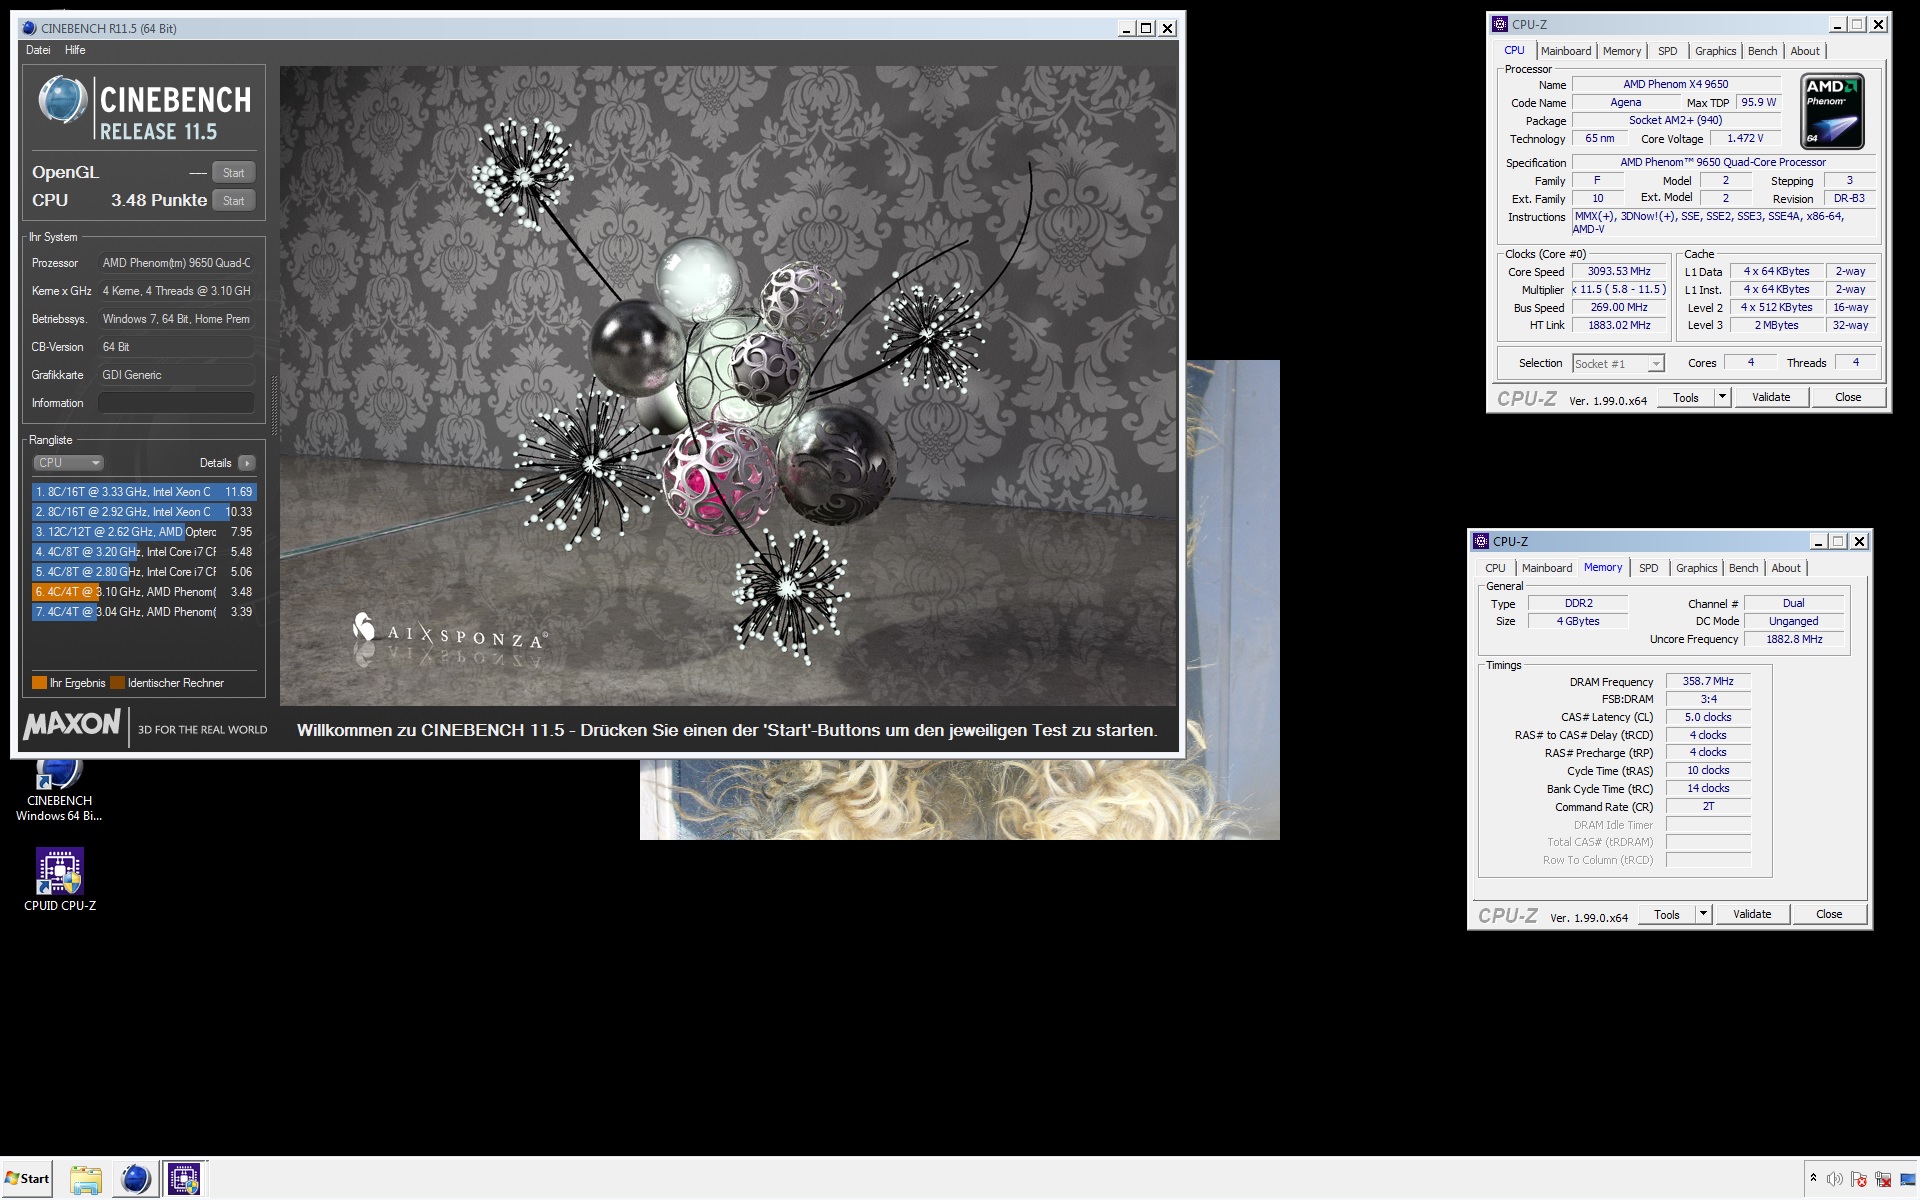
Task: Select ranking entry 4C/8T @ 2.80 GHz Core i7
Action: click(144, 572)
